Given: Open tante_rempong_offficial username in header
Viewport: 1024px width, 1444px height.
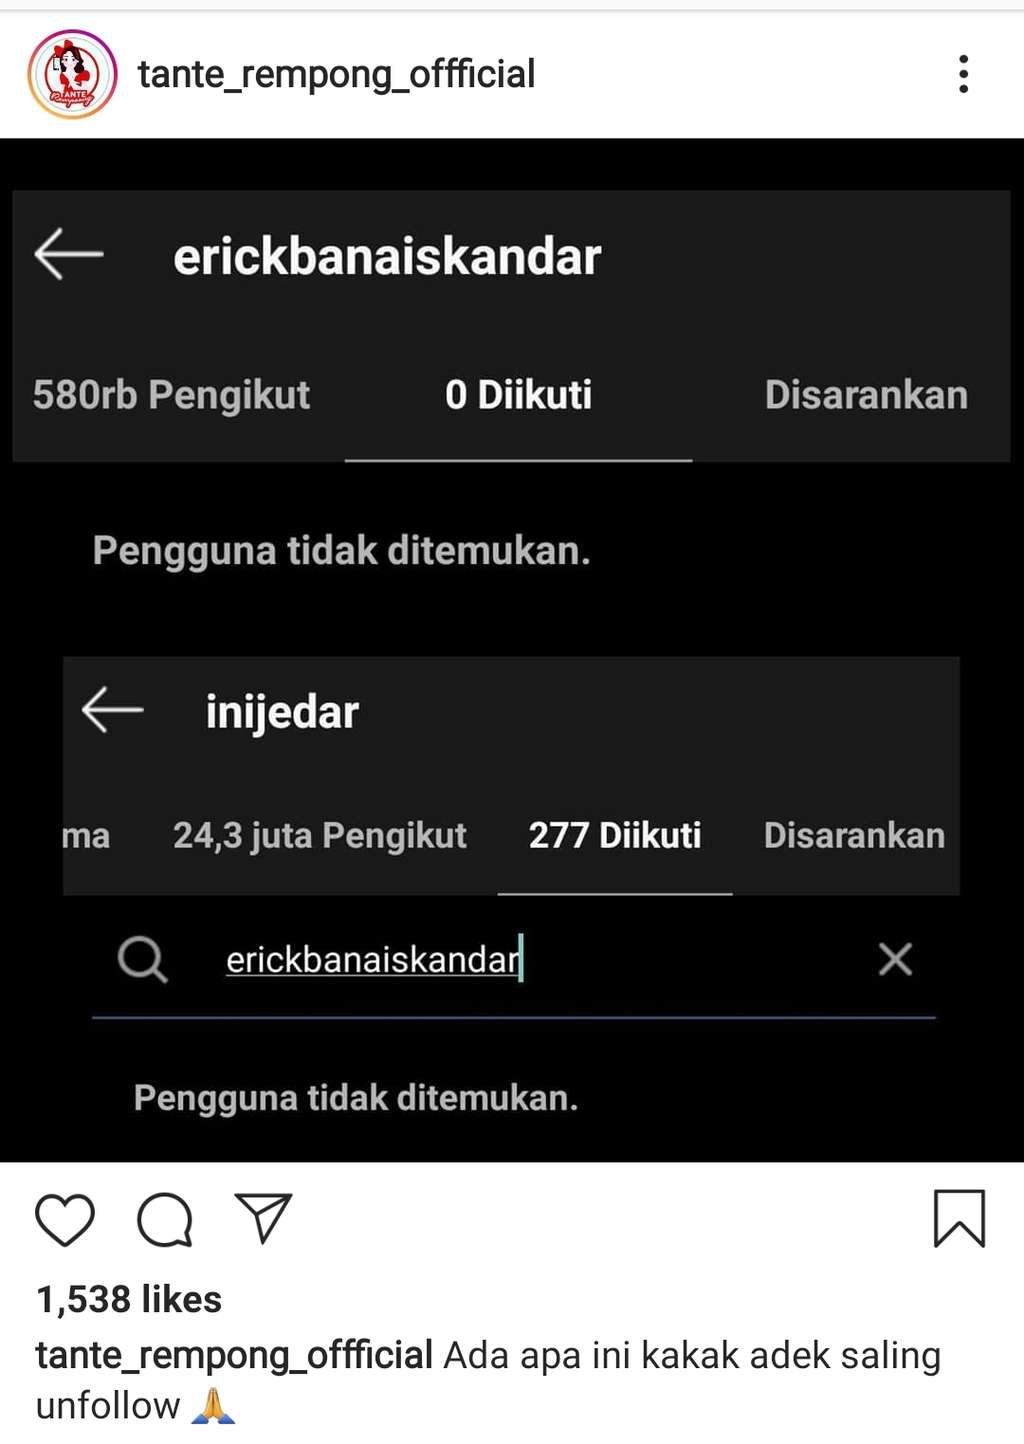Looking at the screenshot, I should pyautogui.click(x=336, y=74).
